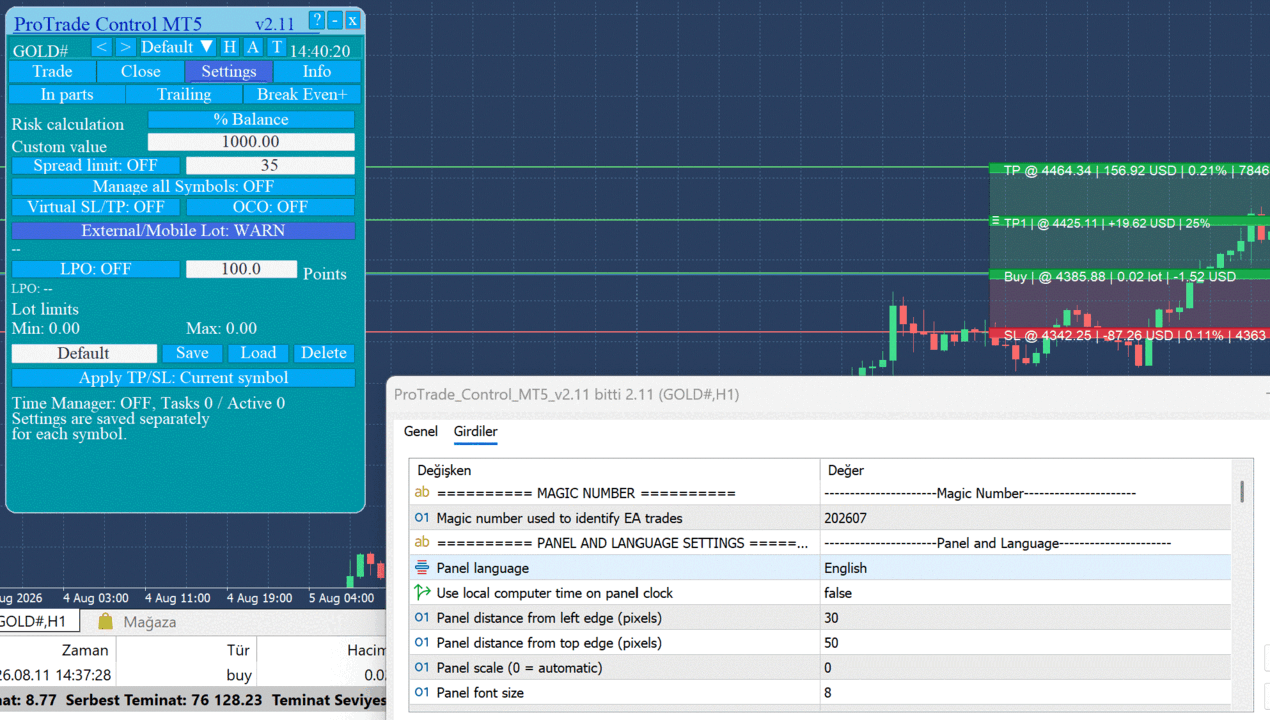Toggle OCO: OFF
This screenshot has height=720, width=1270.
270,207
